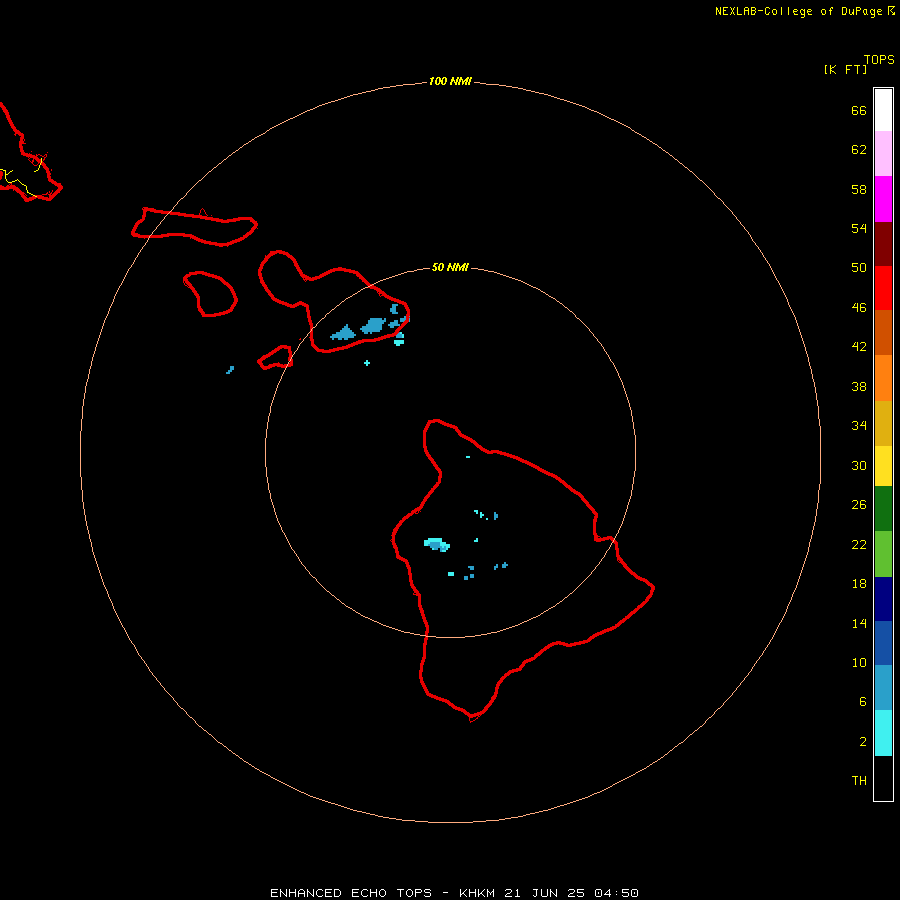This screenshot has width=900, height=900.
Task: Click the ENHANCED ECHO TOPS caption text
Action: pyautogui.click(x=351, y=893)
